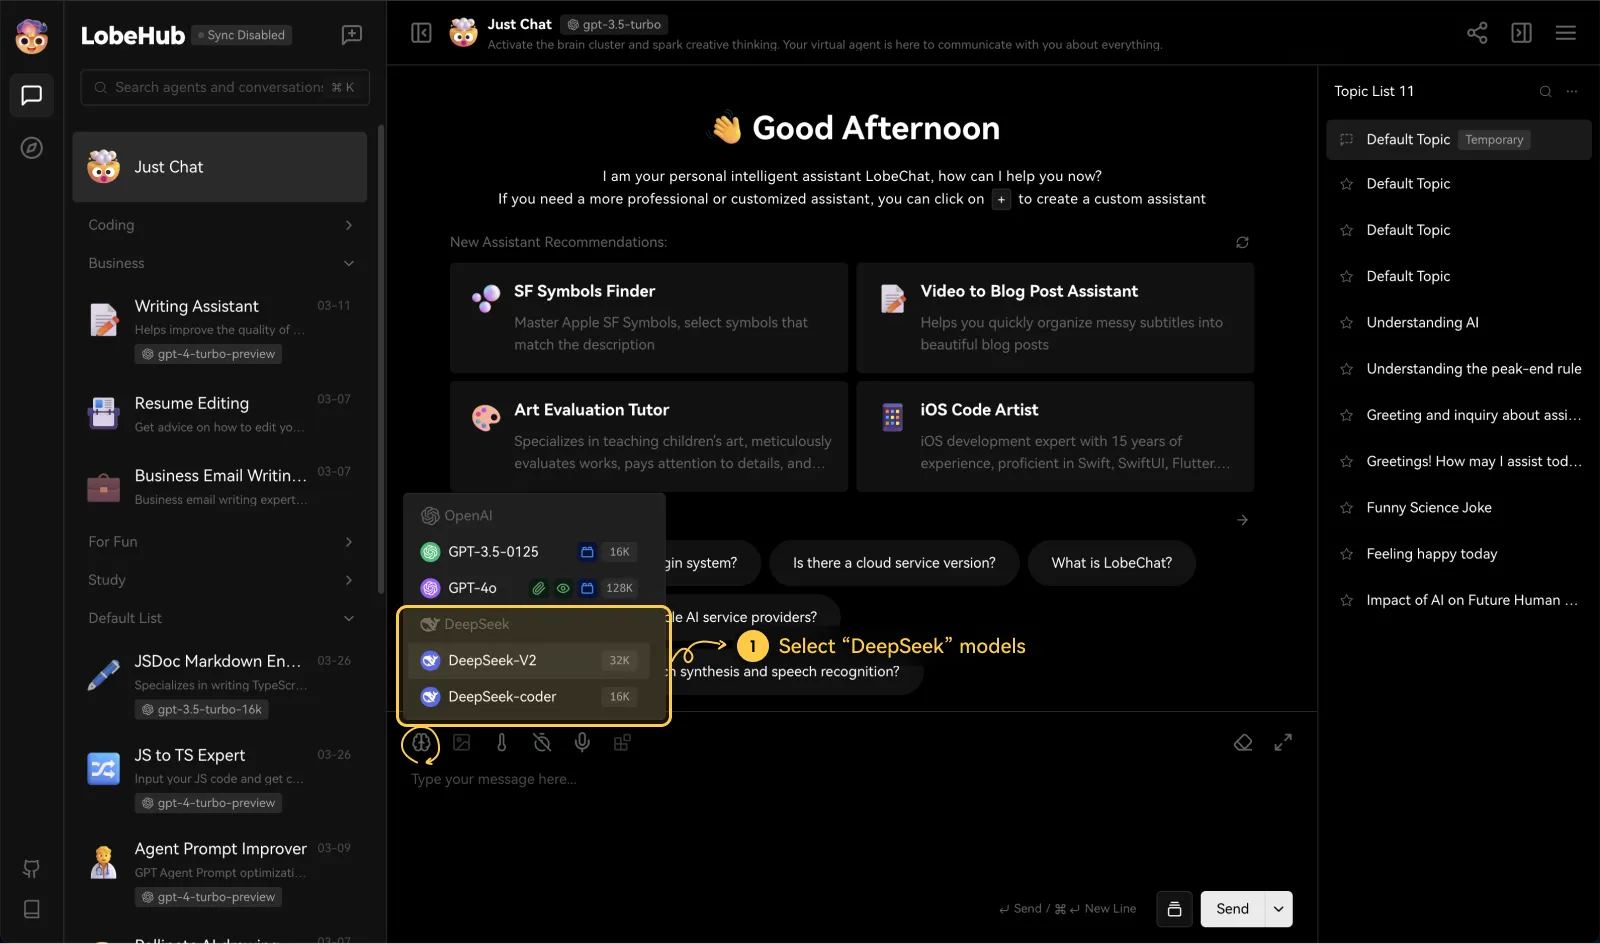Open the SF Symbols Finder card
This screenshot has width=1600, height=944.
649,318
